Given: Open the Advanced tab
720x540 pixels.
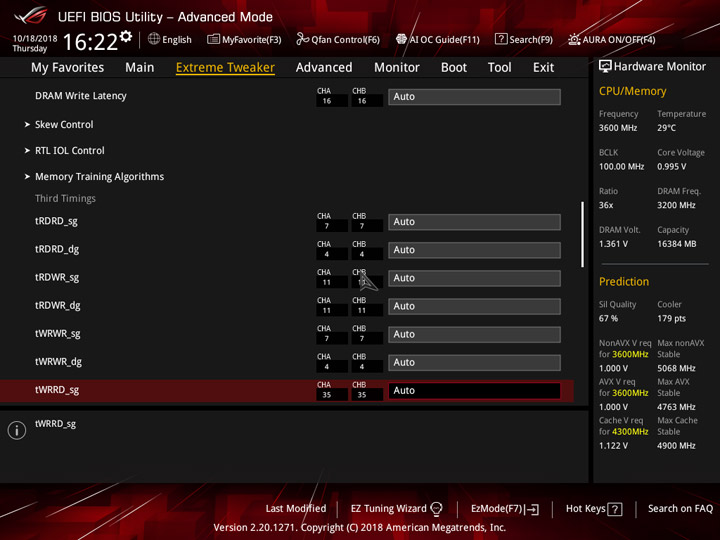Looking at the screenshot, I should 324,68.
